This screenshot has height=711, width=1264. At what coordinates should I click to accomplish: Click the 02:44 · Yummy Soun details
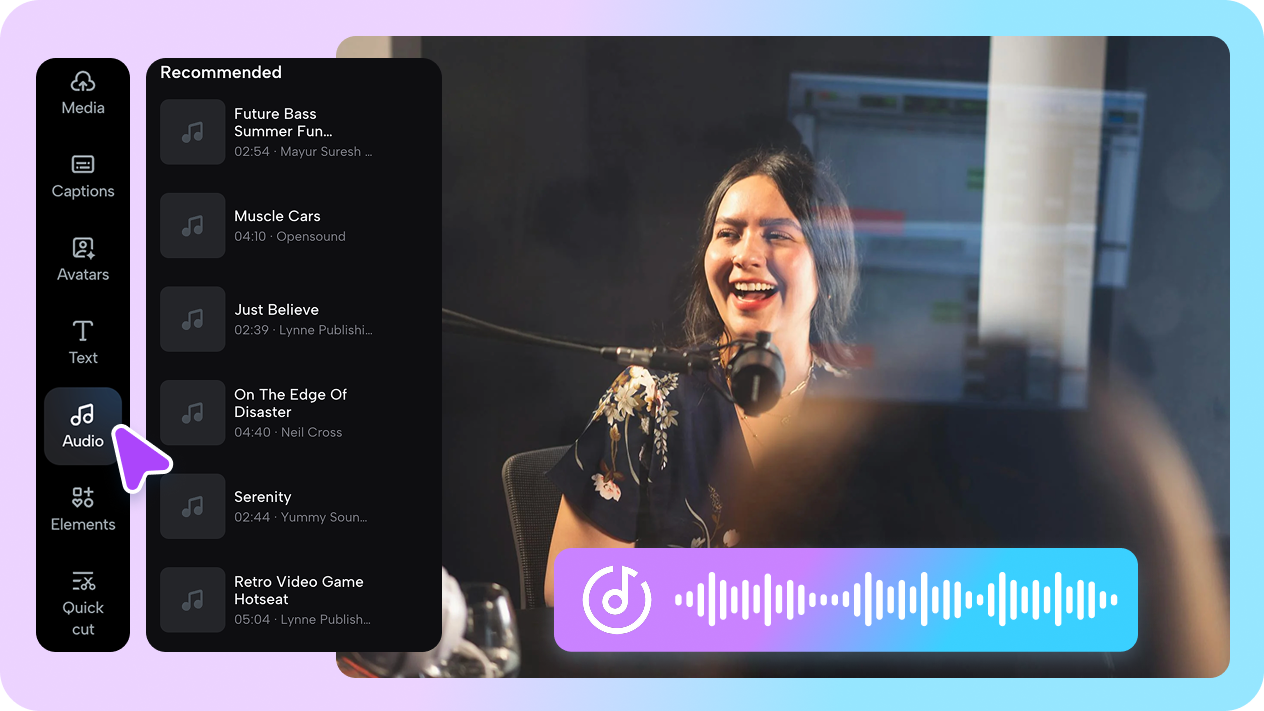click(x=301, y=517)
